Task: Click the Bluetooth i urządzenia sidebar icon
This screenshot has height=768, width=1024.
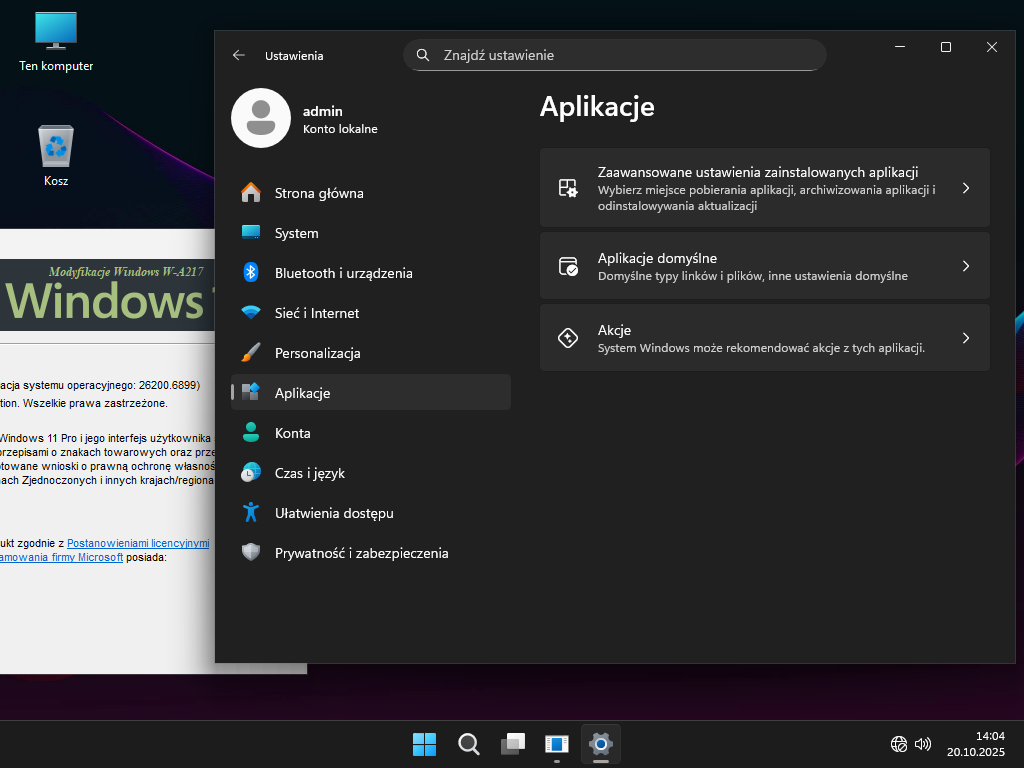Action: pos(251,273)
